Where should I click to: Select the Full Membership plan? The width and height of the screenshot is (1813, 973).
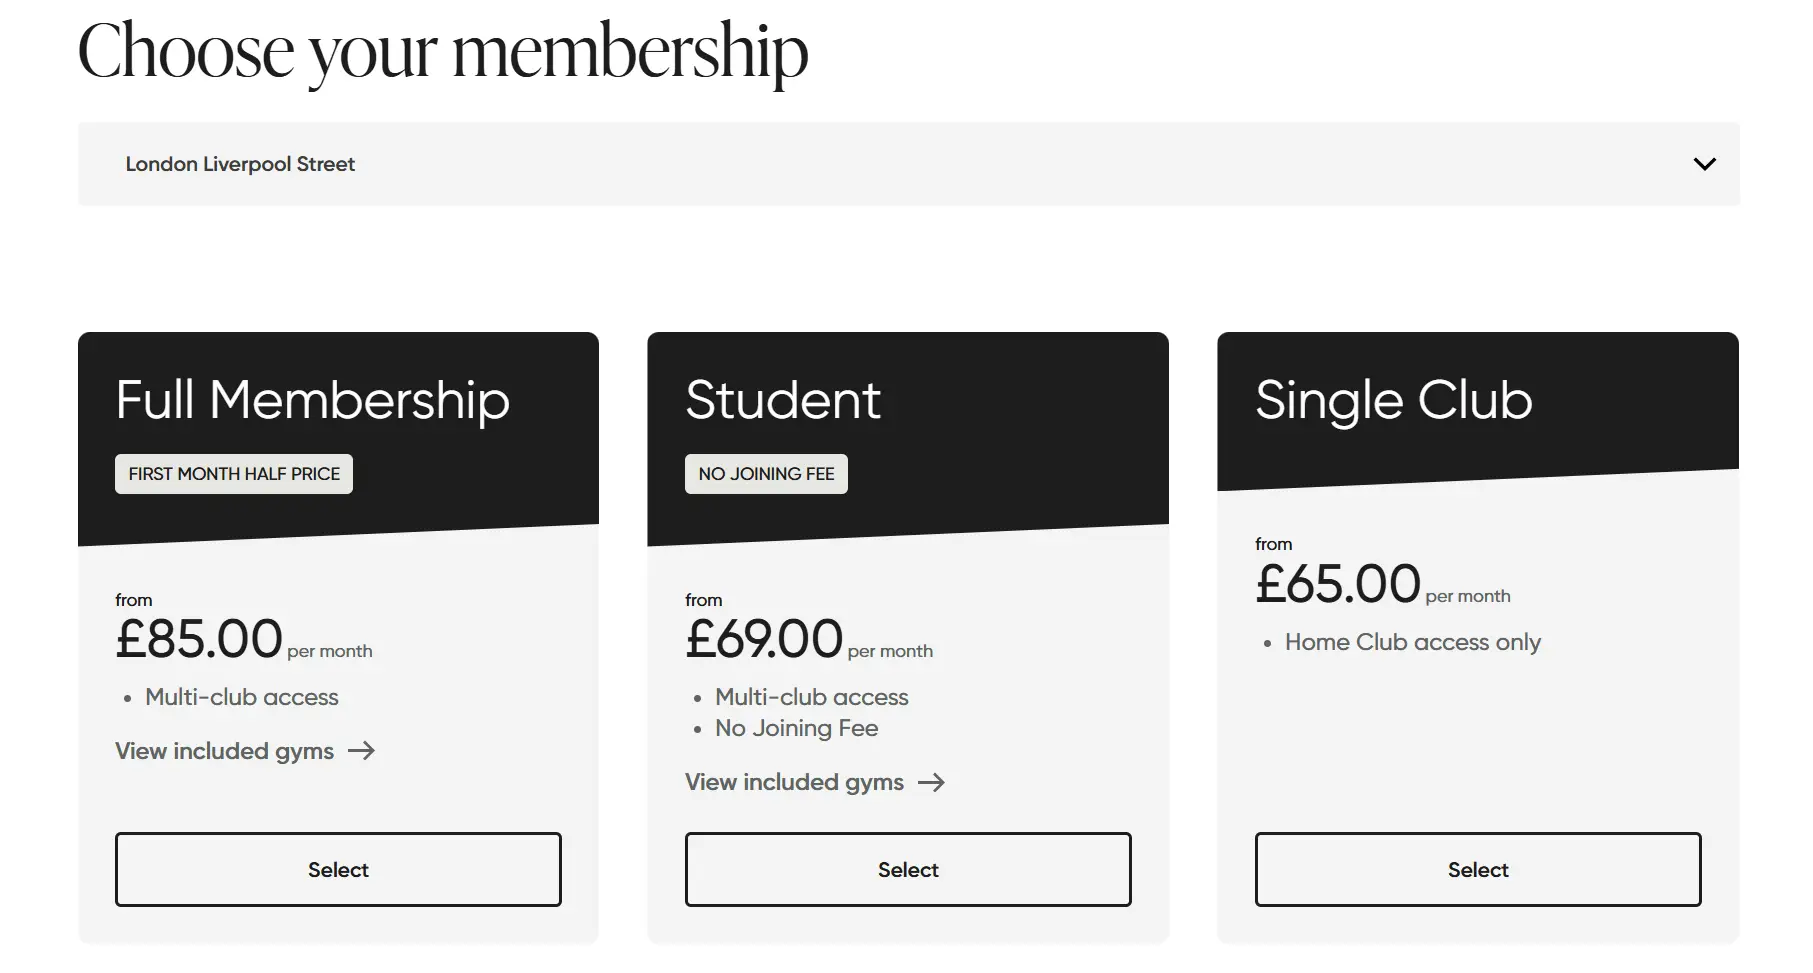[338, 870]
